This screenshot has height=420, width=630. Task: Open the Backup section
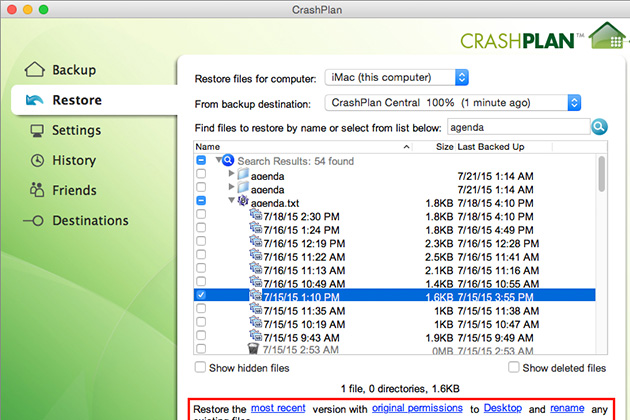[74, 70]
